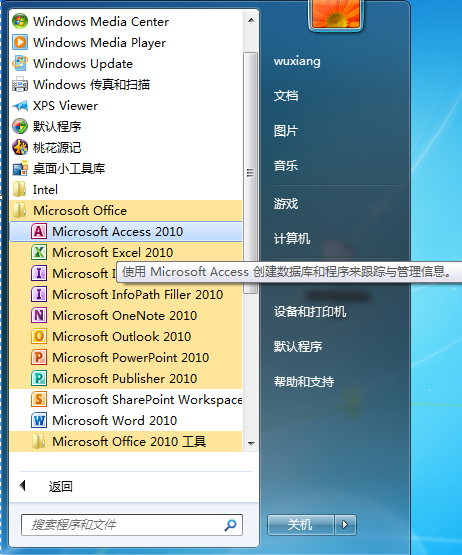Click the Windows Update icon
This screenshot has height=555, width=462.
tap(20, 64)
